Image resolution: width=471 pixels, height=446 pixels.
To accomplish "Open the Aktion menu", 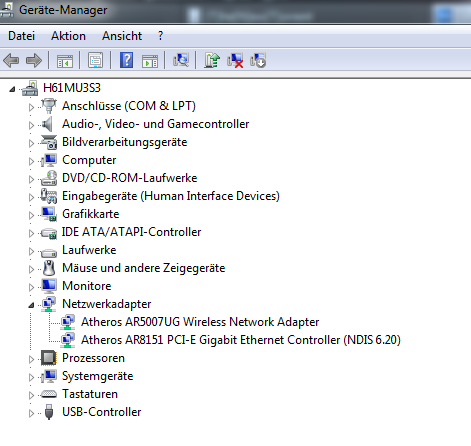I will 68,36.
